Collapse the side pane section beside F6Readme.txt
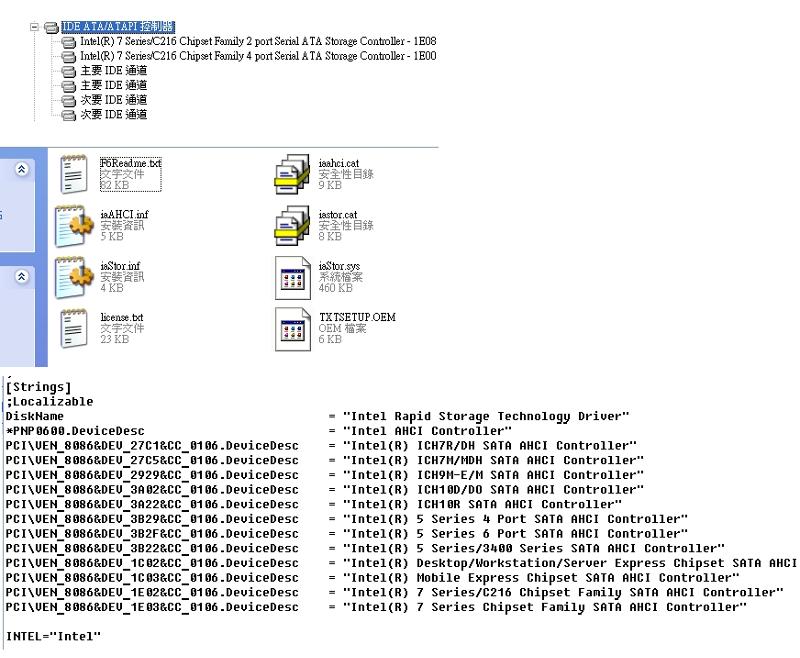Viewport: 800px width, 658px height. pos(21,169)
